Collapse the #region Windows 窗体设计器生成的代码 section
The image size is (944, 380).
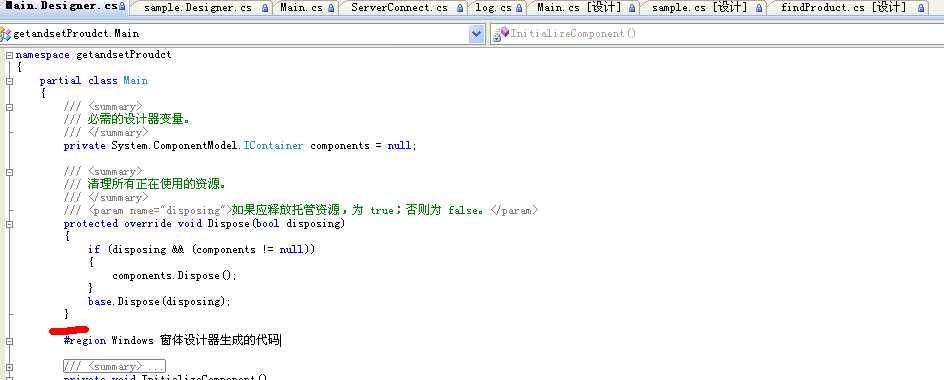pyautogui.click(x=10, y=341)
